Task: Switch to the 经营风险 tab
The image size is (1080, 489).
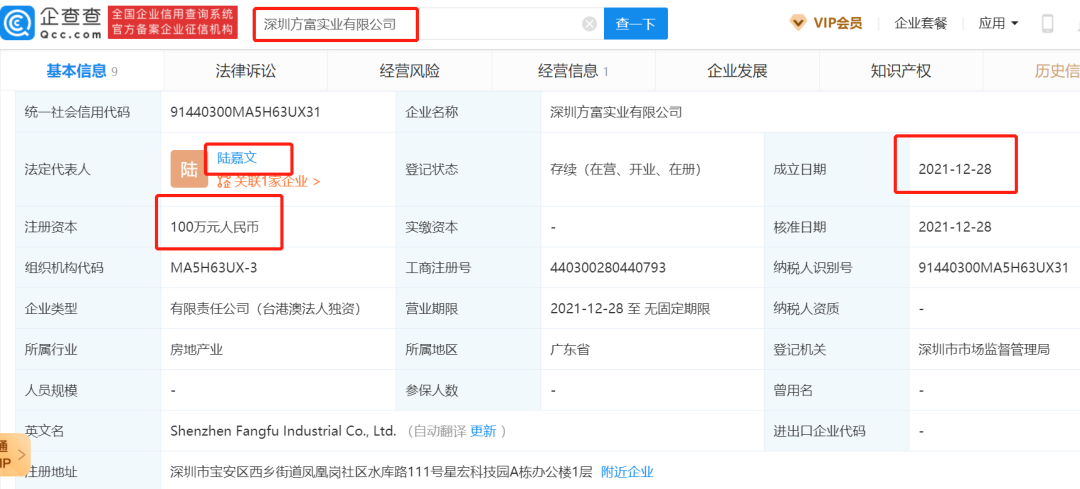Action: click(x=409, y=70)
